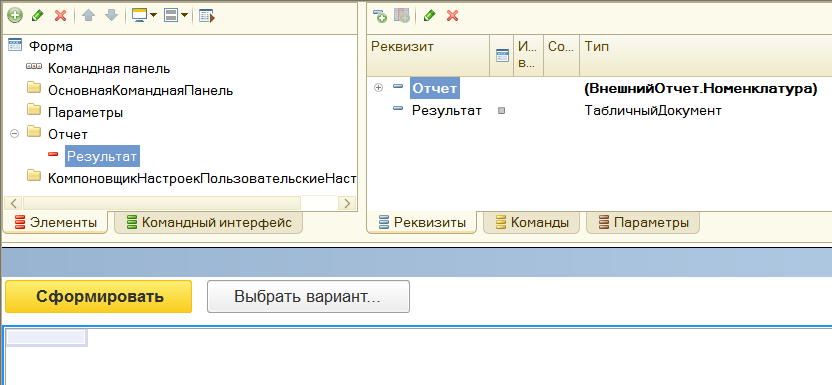Click the edit pencil in attributes toolbar
This screenshot has width=832, height=385.
(x=429, y=16)
